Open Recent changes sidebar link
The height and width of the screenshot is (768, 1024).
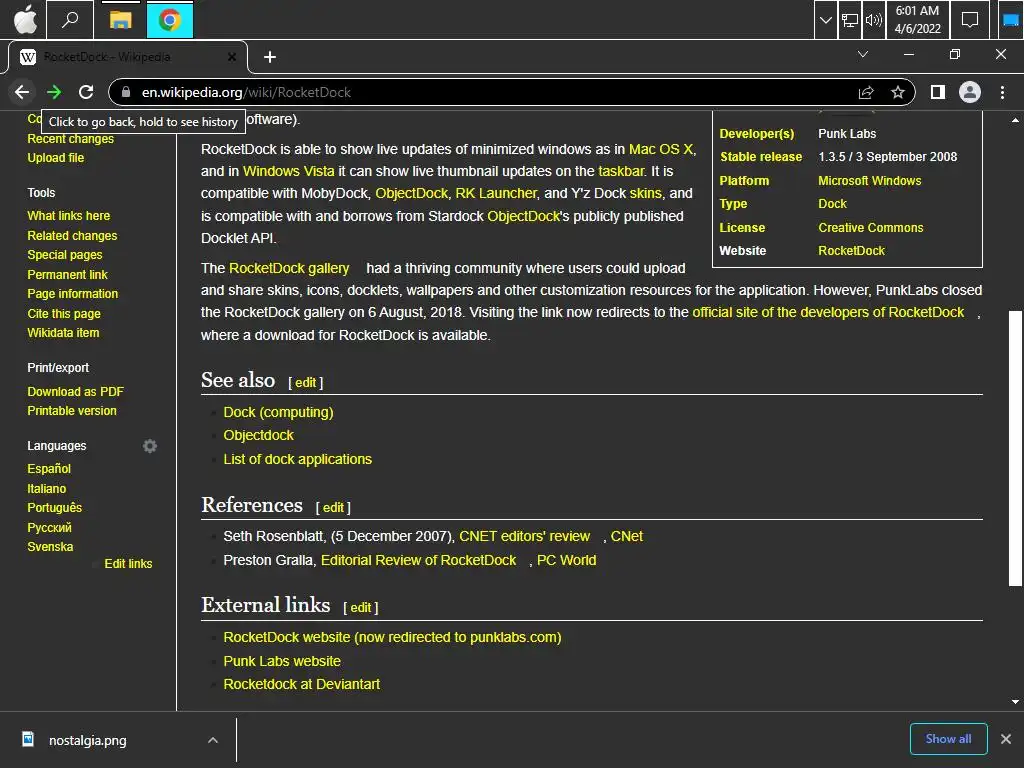[x=71, y=138]
